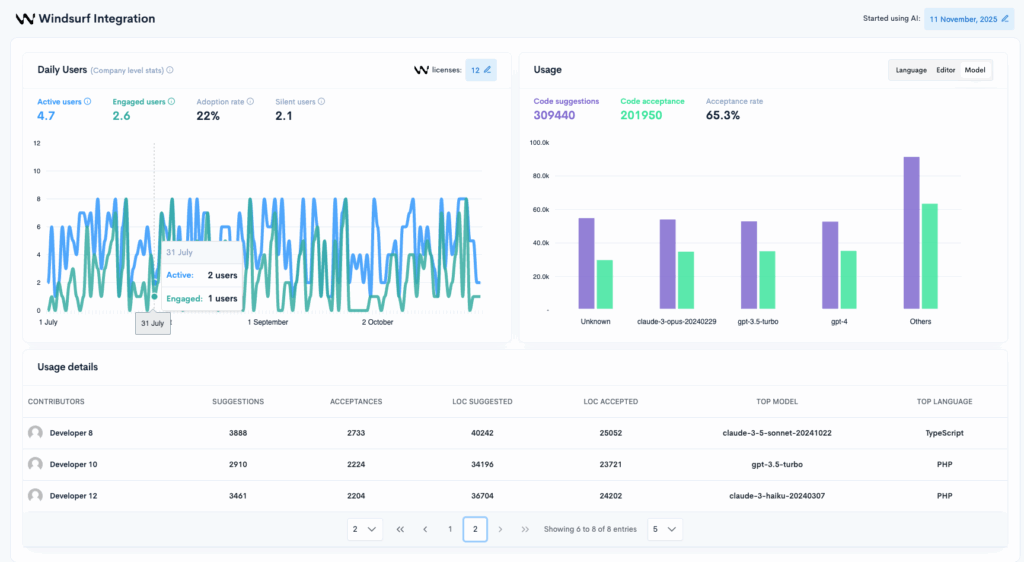The height and width of the screenshot is (562, 1024).
Task: Select the Model view in Usage
Action: (x=975, y=70)
